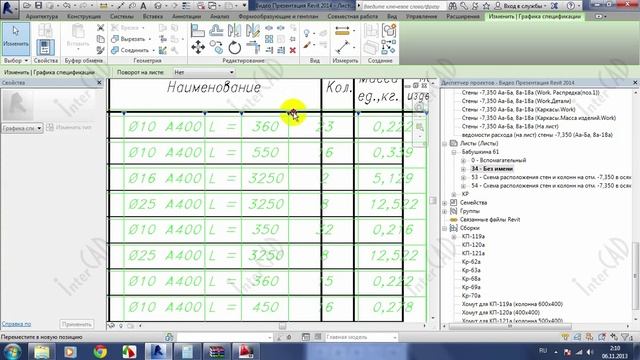Close the Свойства properties panel

click(99, 82)
